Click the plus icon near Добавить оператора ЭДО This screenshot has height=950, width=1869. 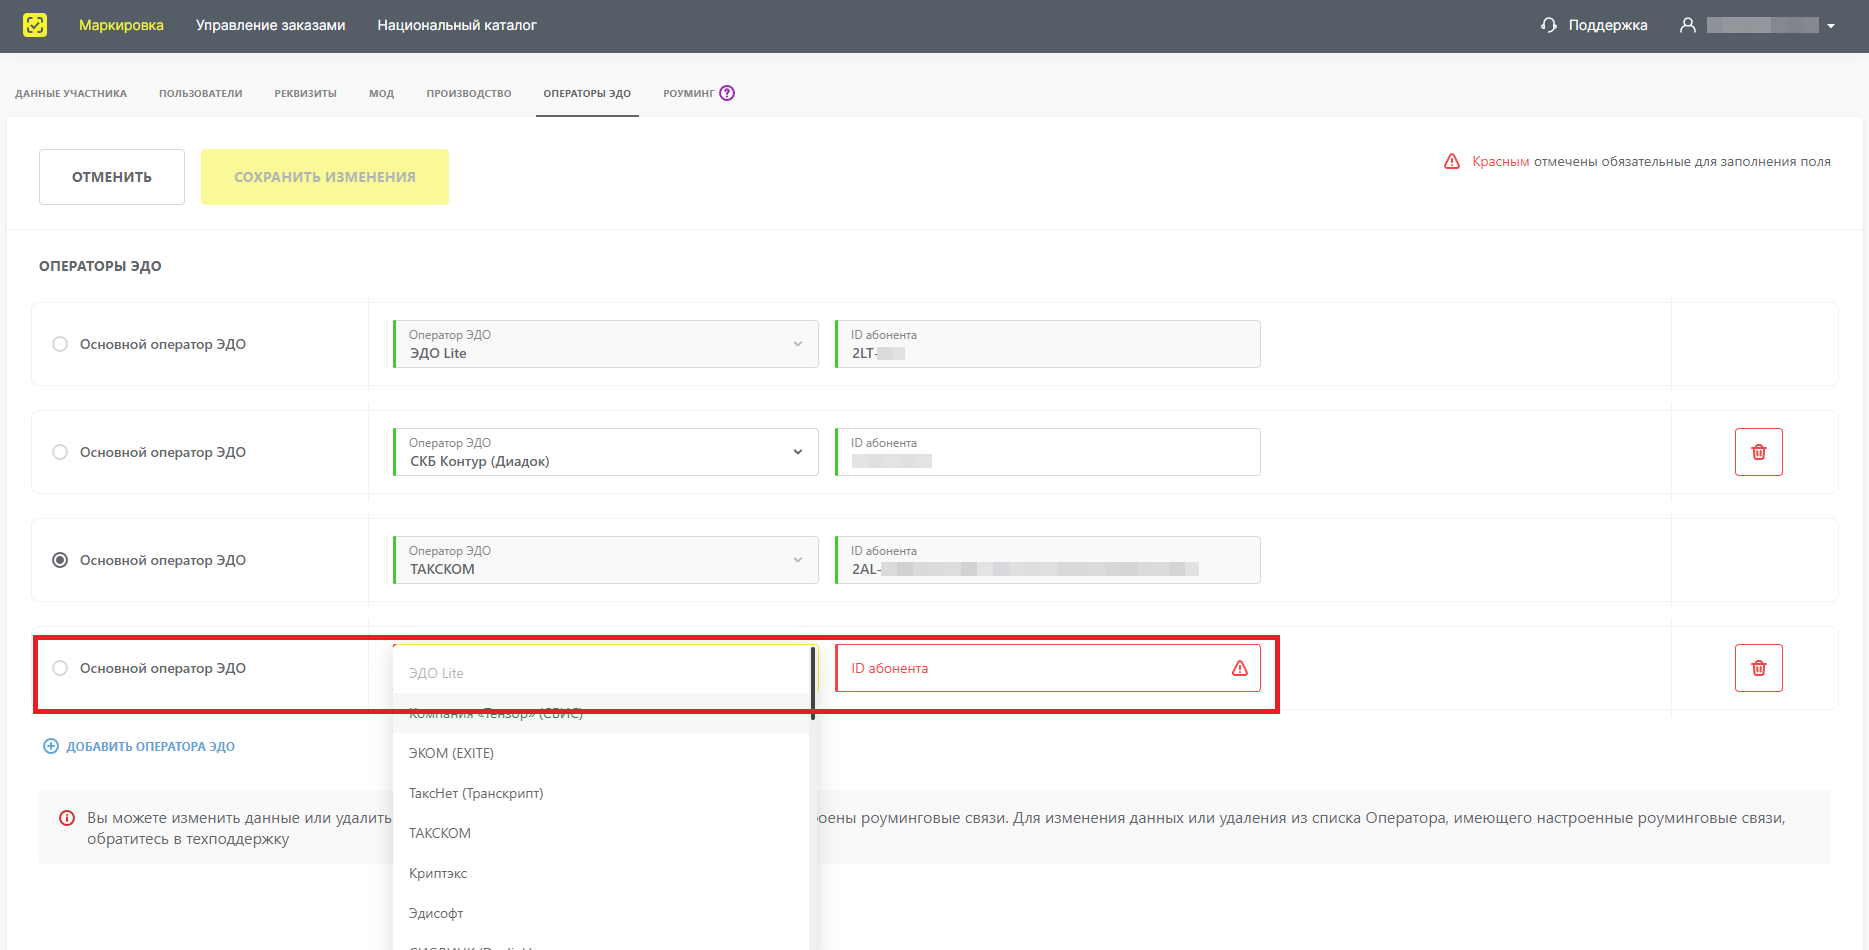[x=51, y=746]
